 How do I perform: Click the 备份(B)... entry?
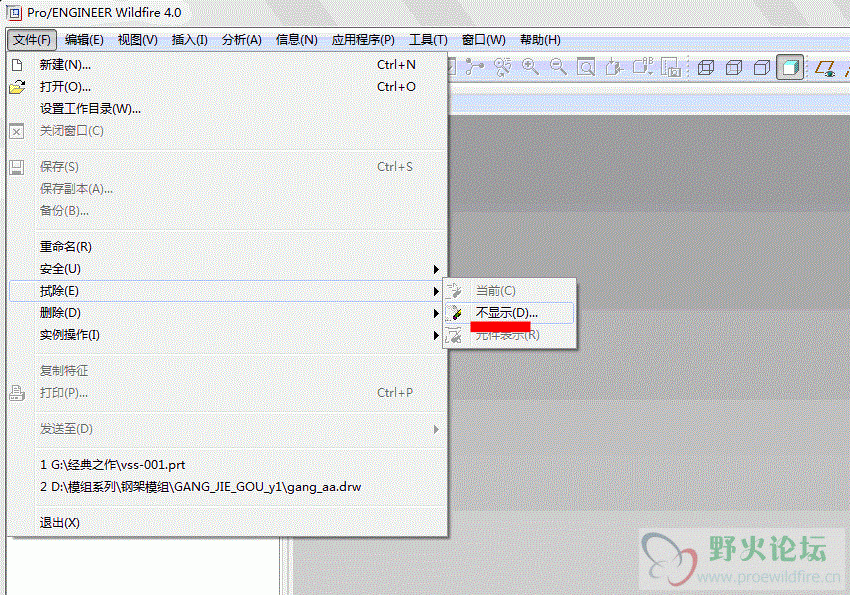coord(228,211)
